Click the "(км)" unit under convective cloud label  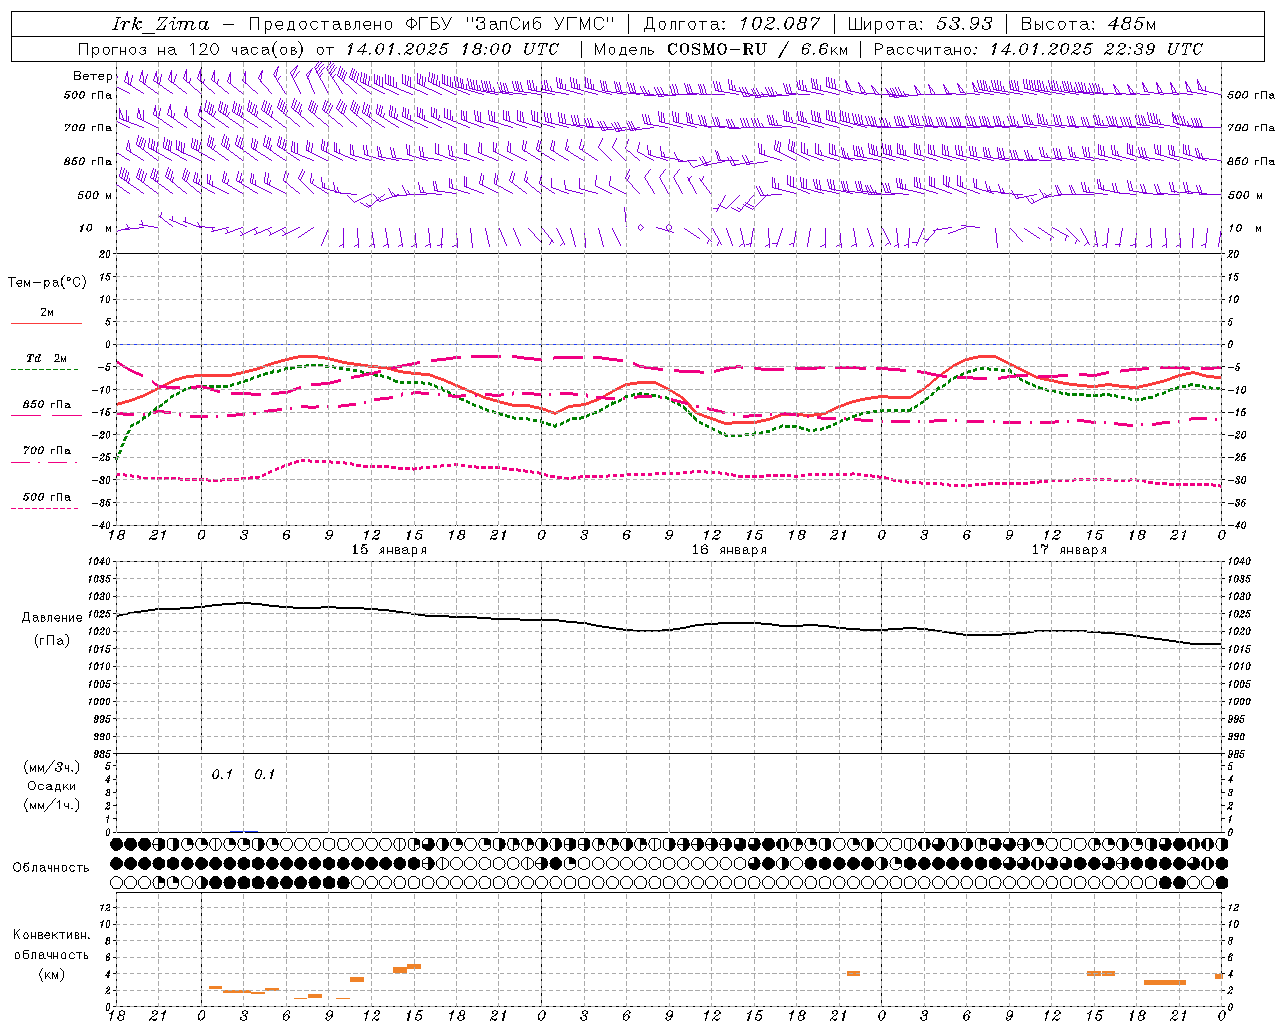click(52, 974)
